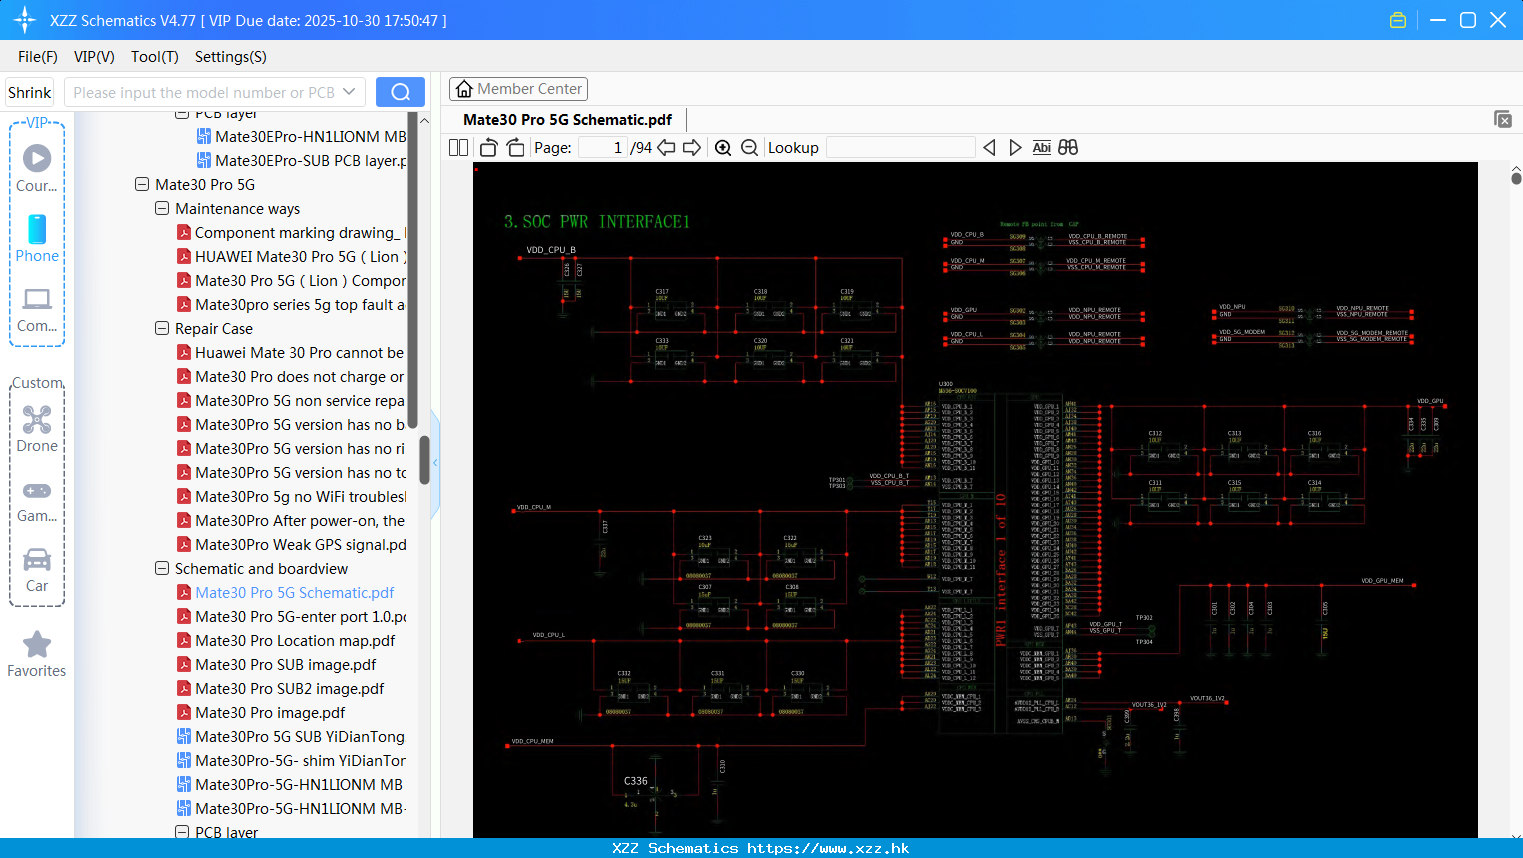Collapse the bottom PCB layer node
Screen dimensions: 1523x858
point(182,832)
